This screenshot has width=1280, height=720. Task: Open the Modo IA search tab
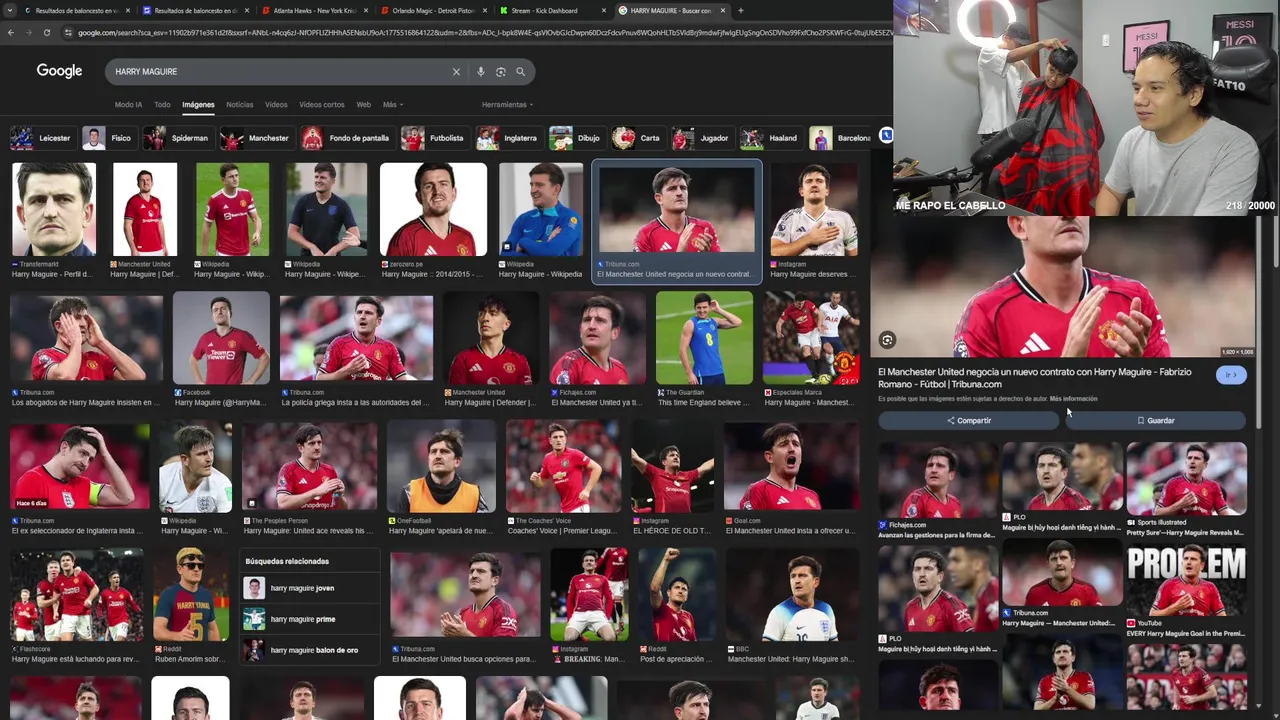click(x=128, y=104)
